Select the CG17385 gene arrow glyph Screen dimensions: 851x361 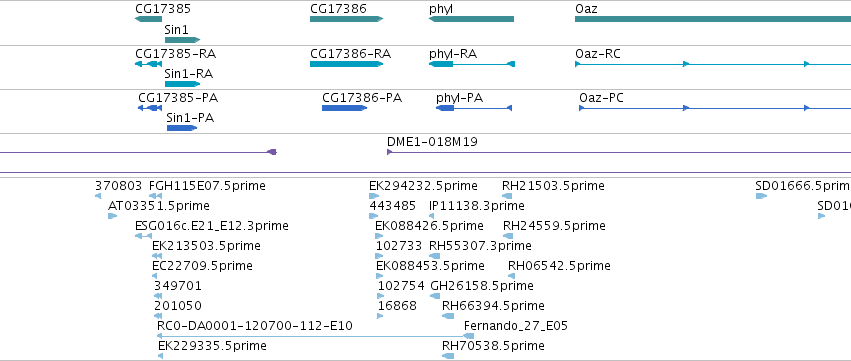tap(148, 19)
